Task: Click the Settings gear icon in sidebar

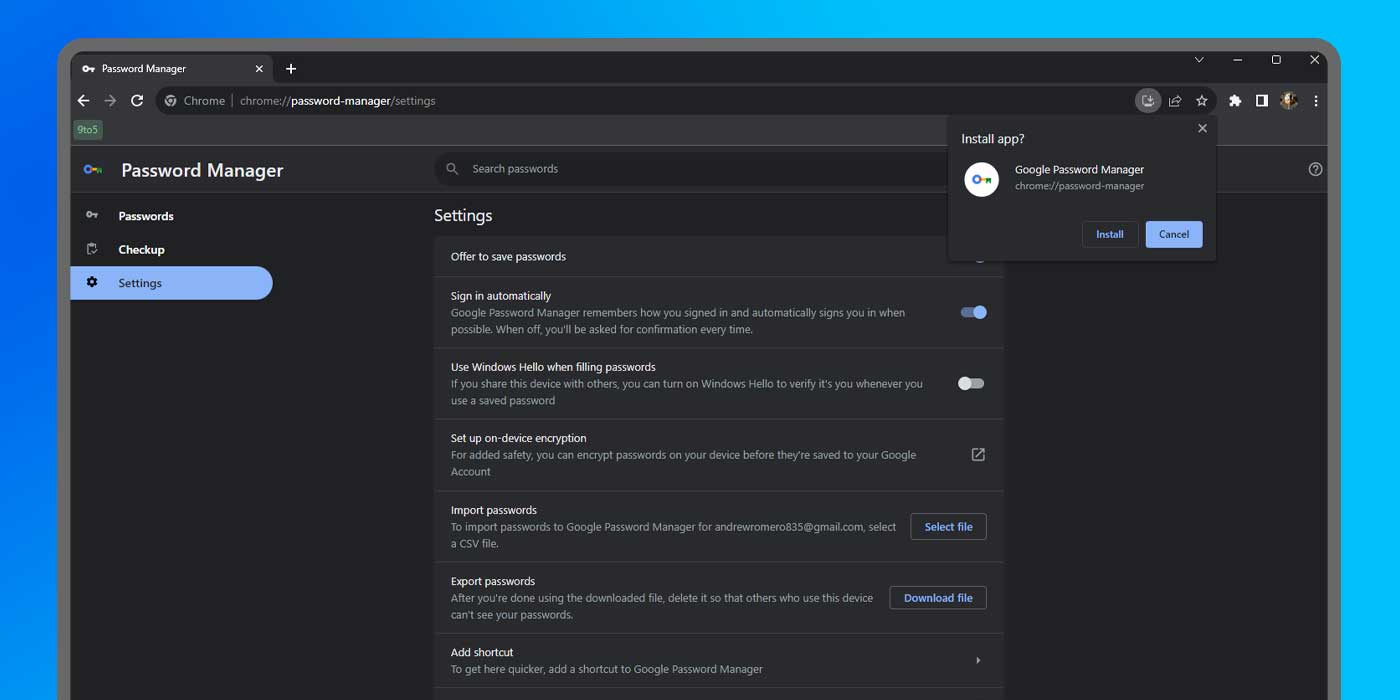Action: [x=92, y=283]
